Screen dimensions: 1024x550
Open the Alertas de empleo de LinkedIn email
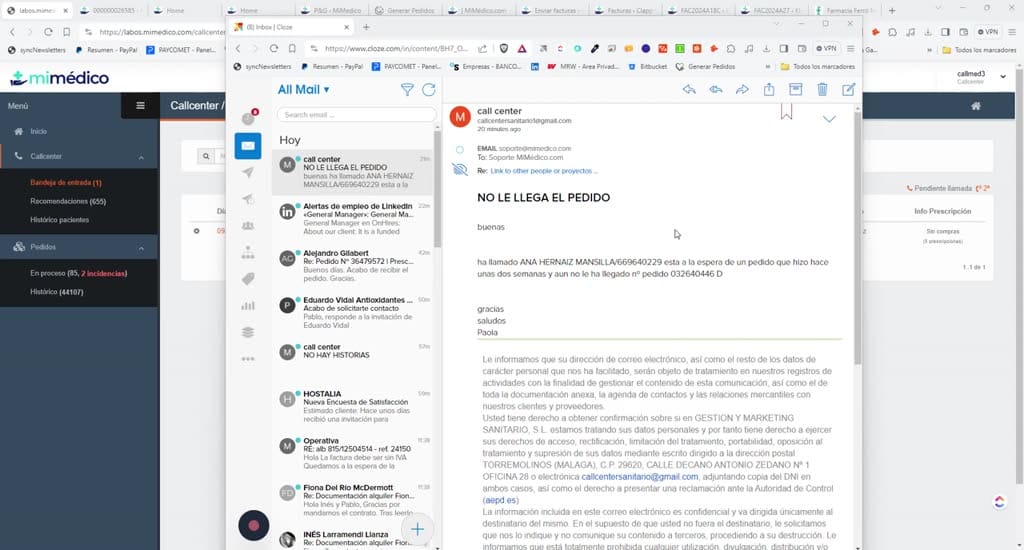pos(353,219)
